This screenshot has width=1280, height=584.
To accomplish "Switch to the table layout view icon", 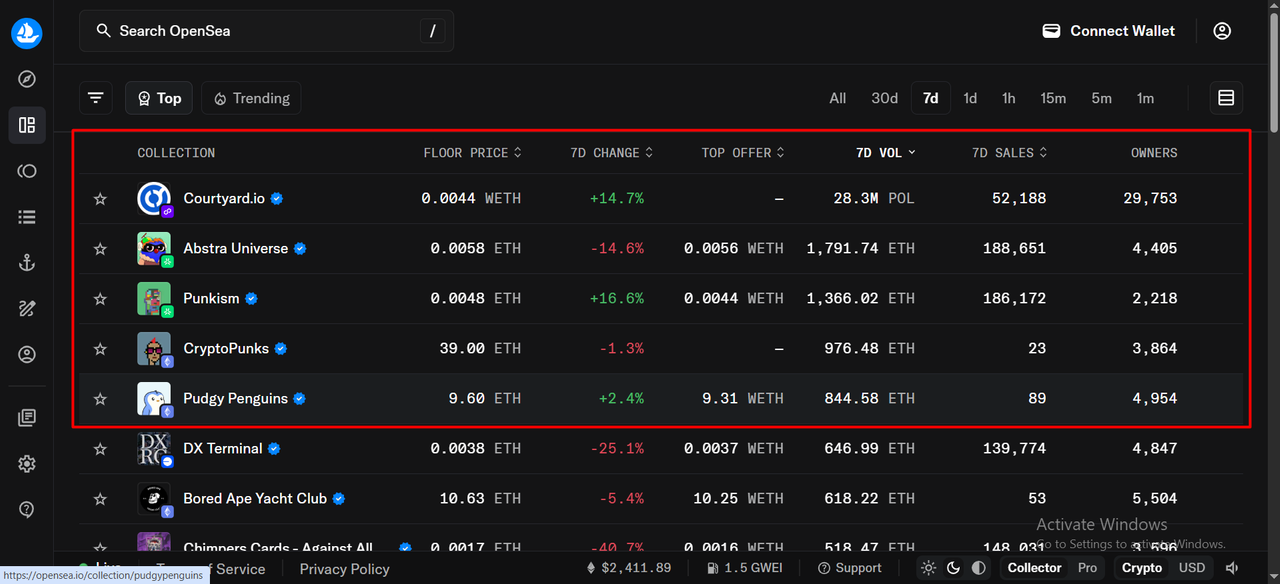I will (x=1226, y=98).
